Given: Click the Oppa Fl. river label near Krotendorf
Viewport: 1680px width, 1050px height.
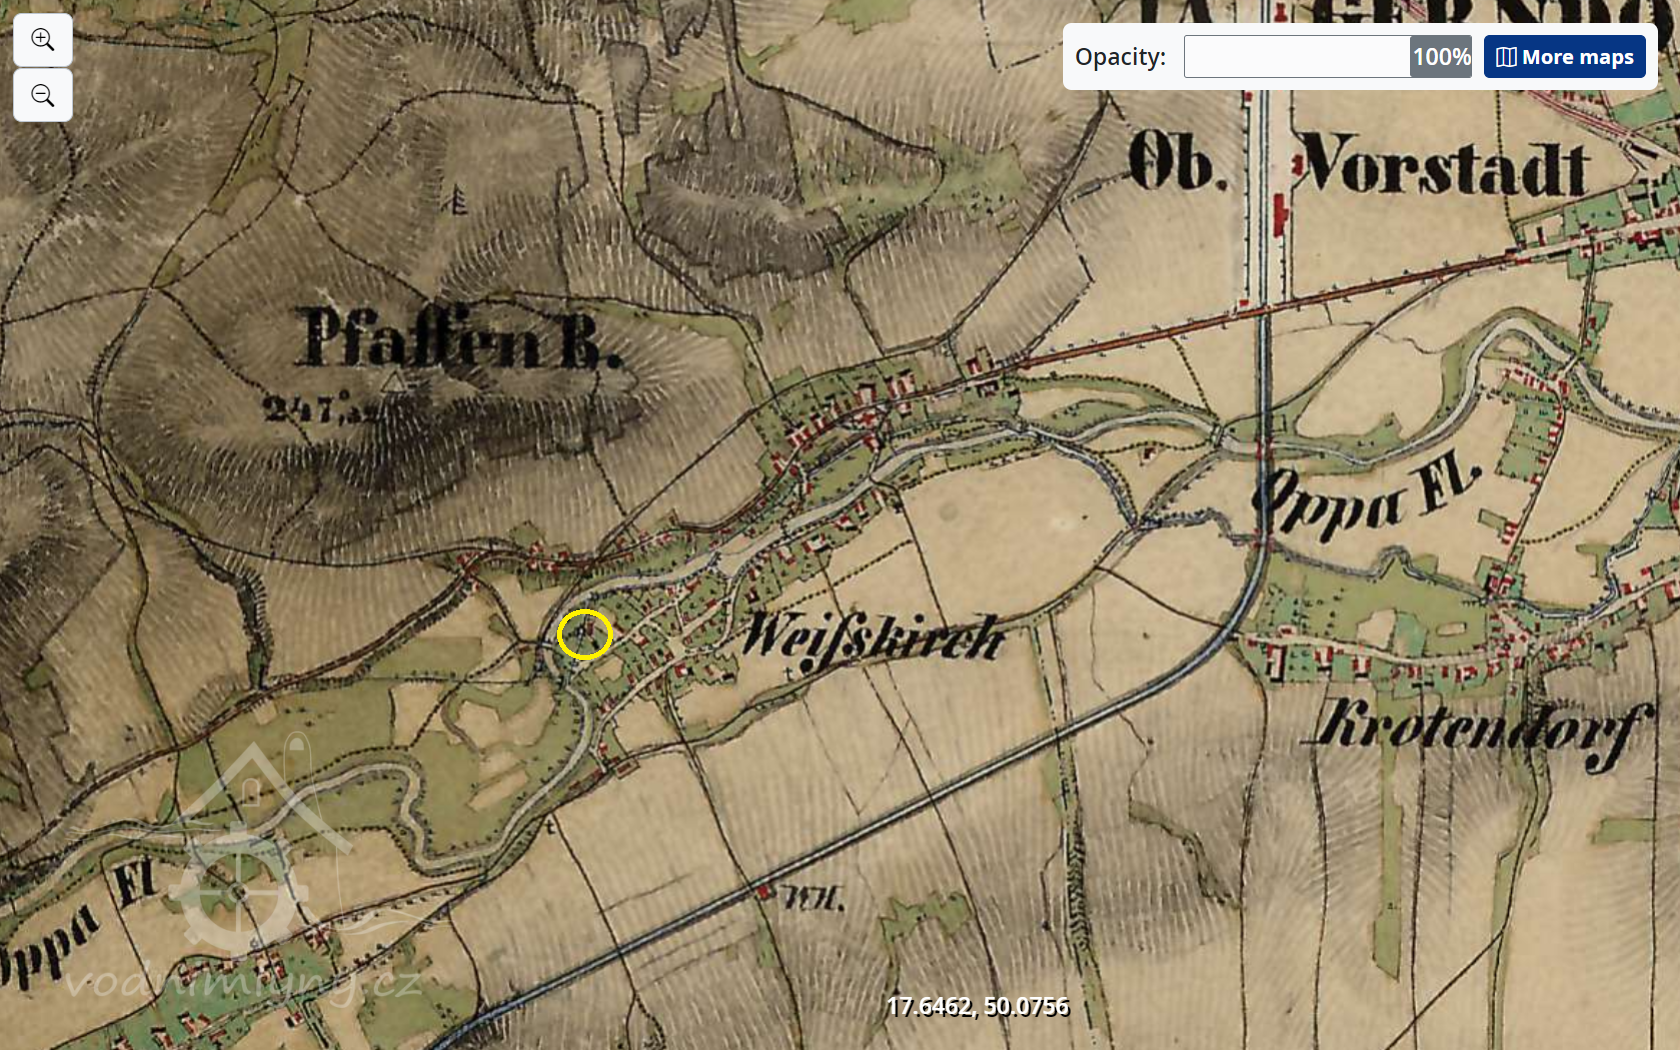Looking at the screenshot, I should 1365,497.
